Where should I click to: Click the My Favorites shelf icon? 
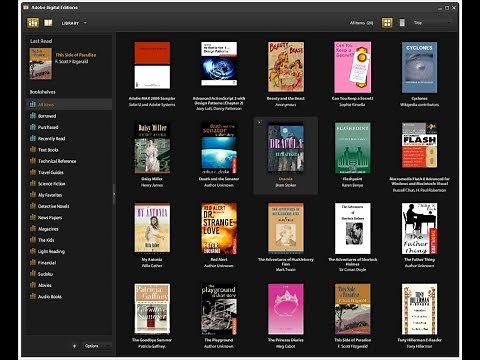(x=33, y=195)
